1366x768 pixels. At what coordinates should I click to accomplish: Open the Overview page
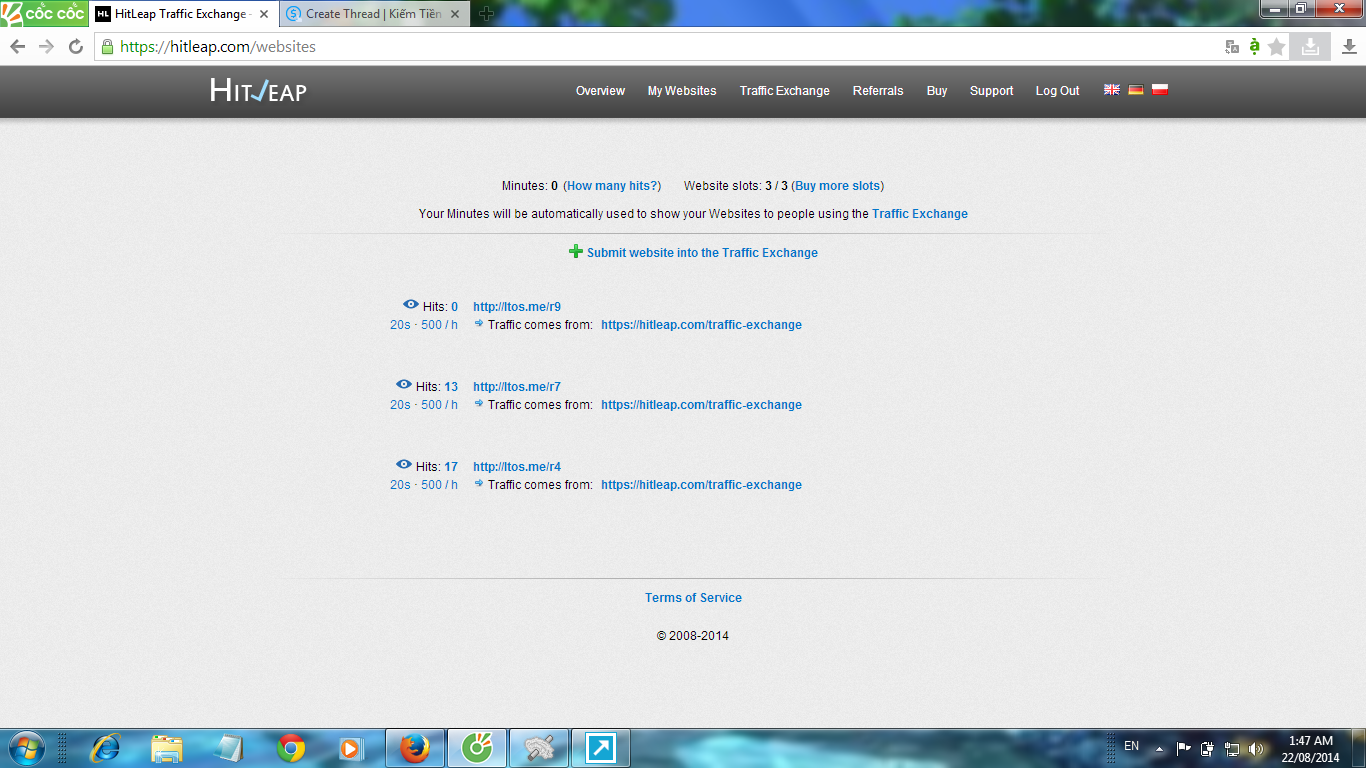pyautogui.click(x=600, y=91)
